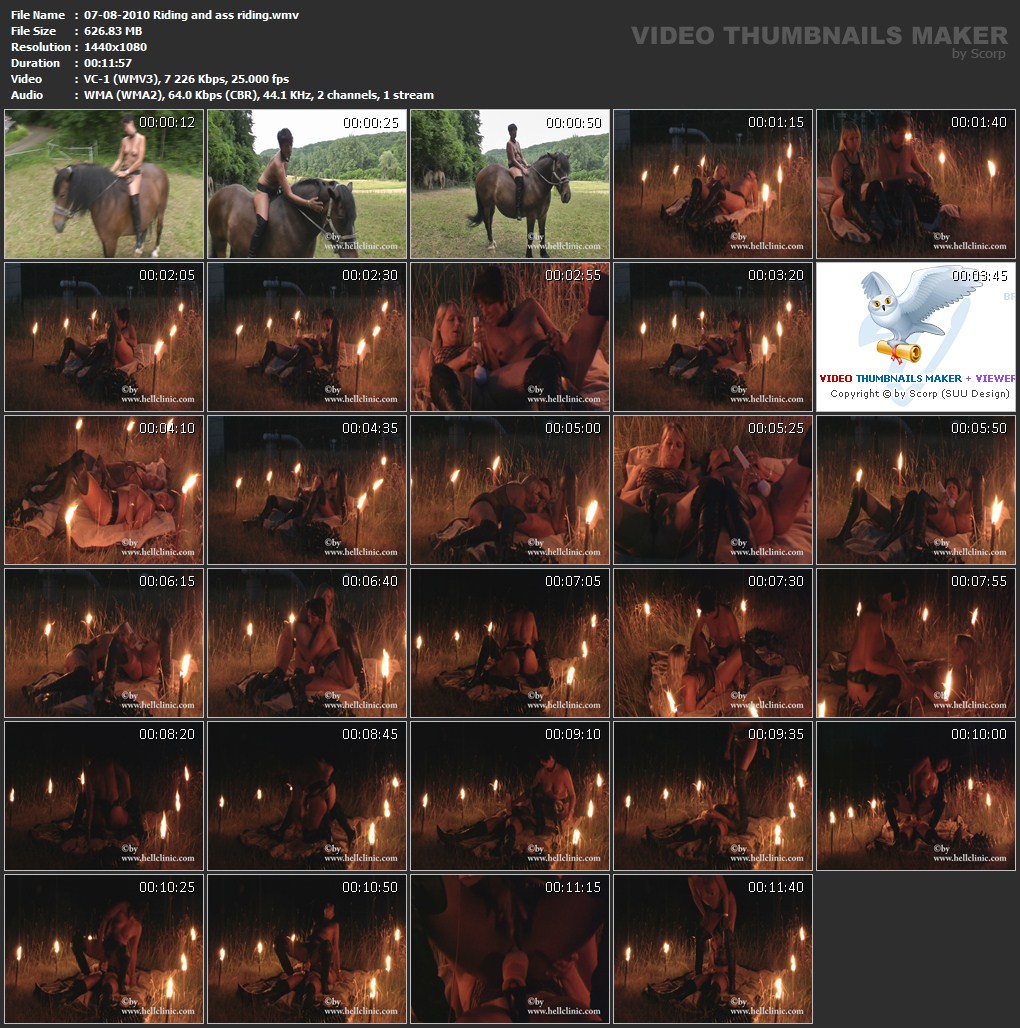Select the thumbnail stamped 00:00:50
Viewport: 1020px width, 1028px height.
(510, 185)
